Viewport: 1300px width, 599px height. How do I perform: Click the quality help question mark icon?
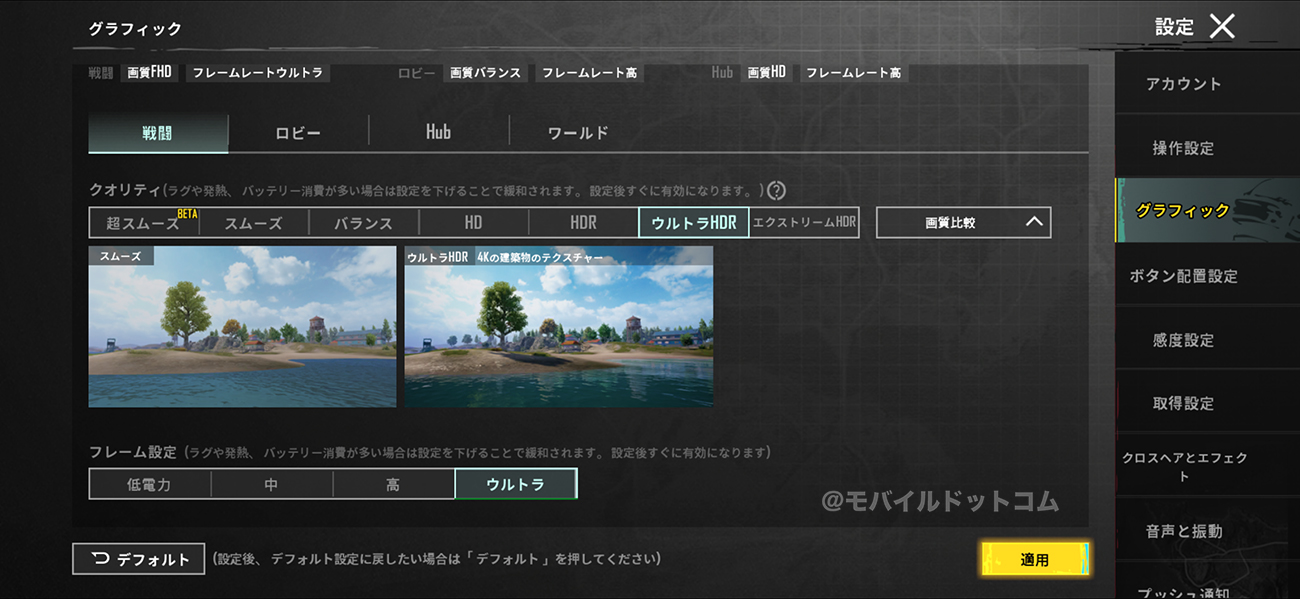[x=776, y=190]
